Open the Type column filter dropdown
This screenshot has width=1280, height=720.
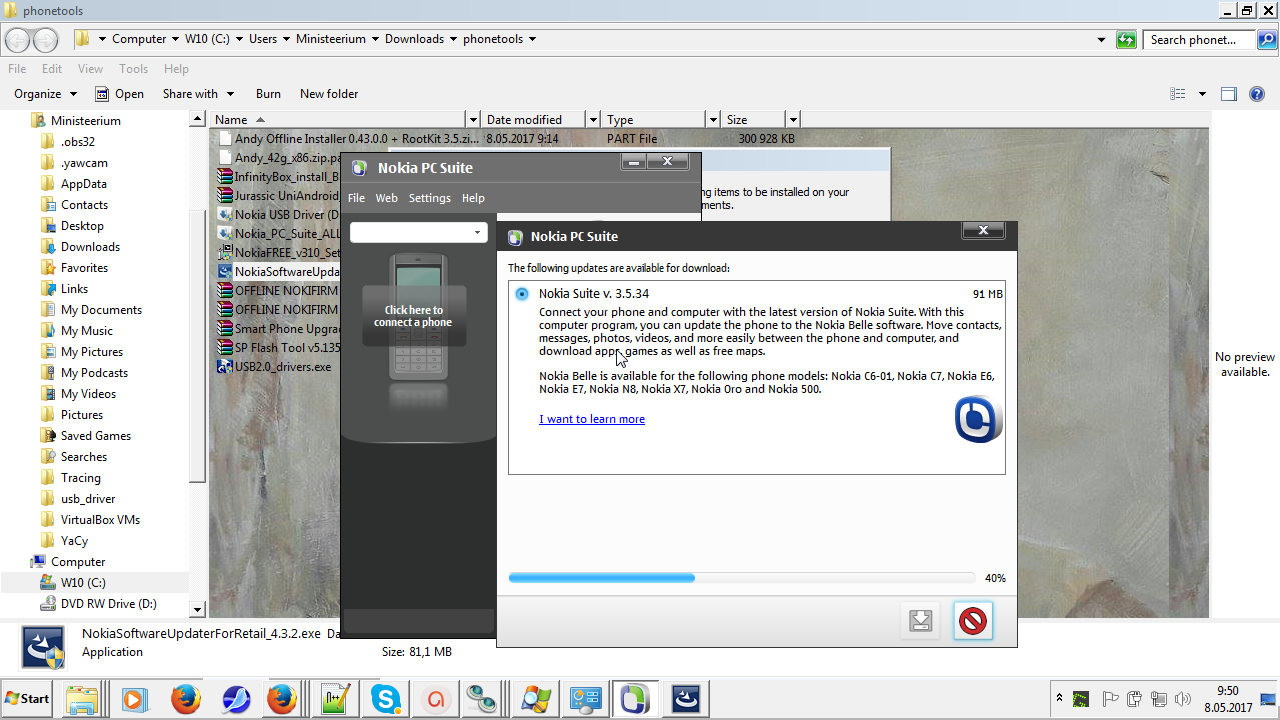(x=713, y=120)
